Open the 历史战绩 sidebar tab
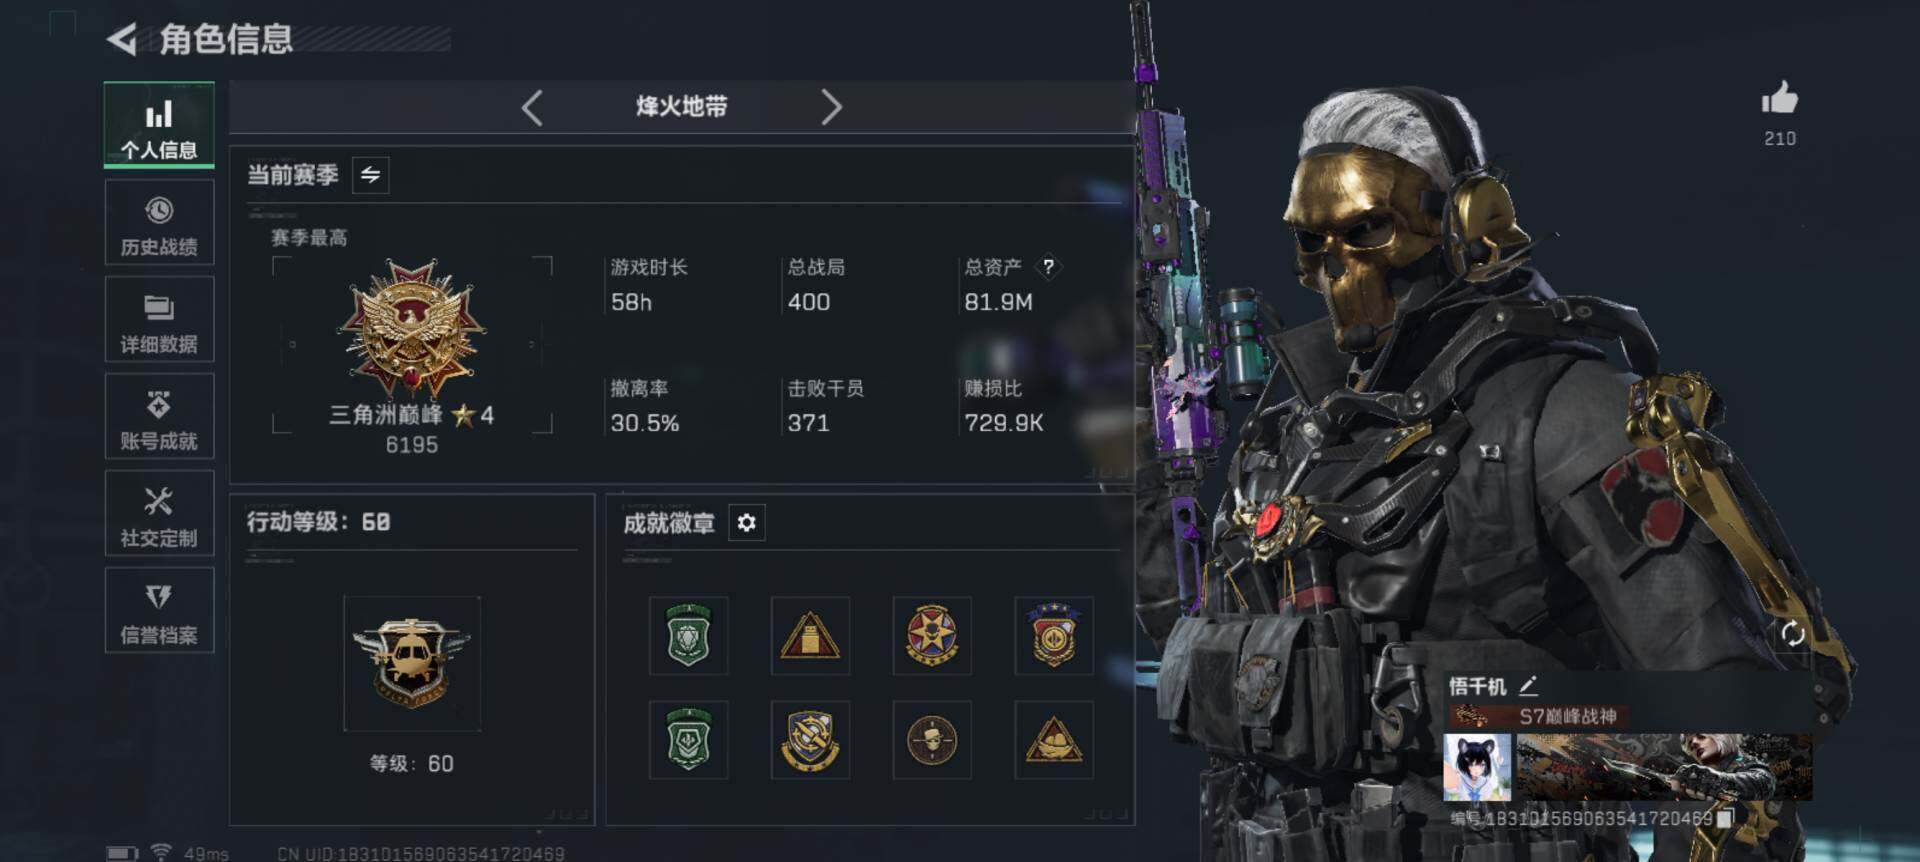 [159, 223]
